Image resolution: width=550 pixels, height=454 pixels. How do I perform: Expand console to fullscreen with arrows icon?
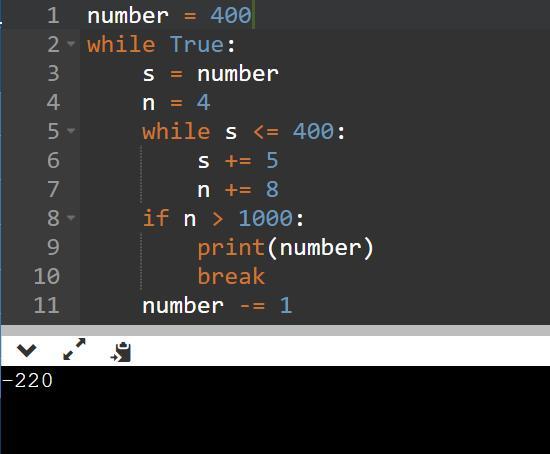74,349
